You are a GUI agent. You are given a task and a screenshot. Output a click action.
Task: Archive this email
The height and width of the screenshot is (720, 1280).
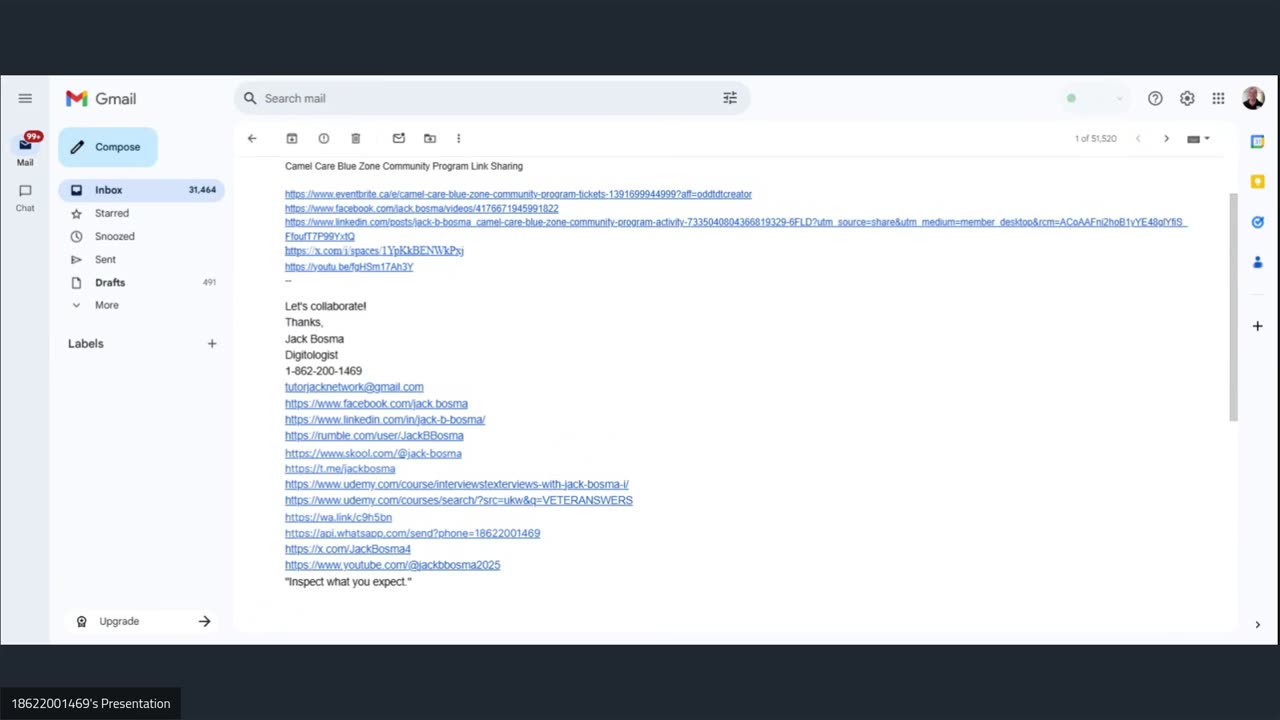point(292,138)
